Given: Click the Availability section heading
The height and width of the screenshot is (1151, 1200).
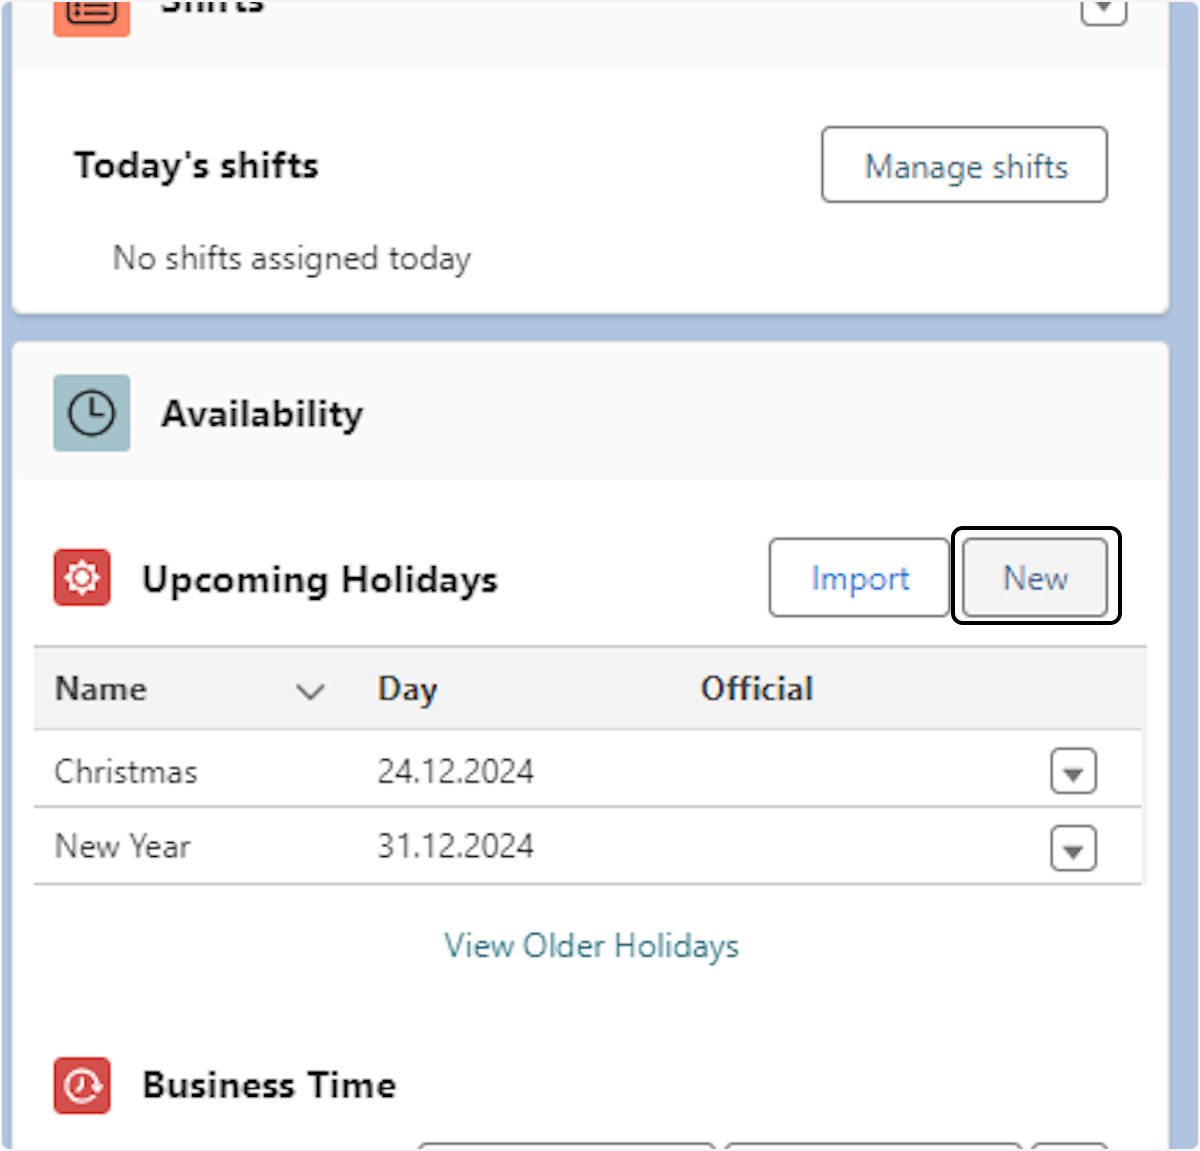Looking at the screenshot, I should click(262, 414).
